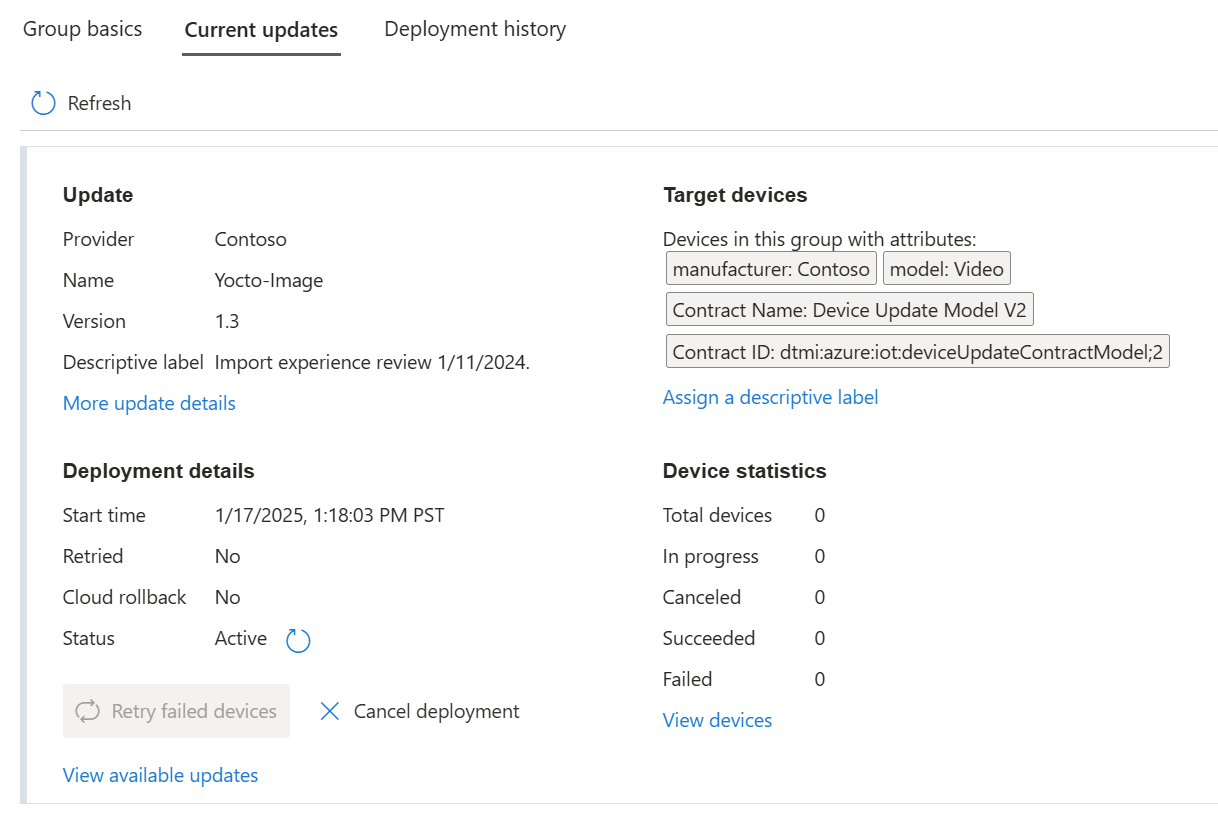1218x825 pixels.
Task: Open the View devices link
Action: point(717,720)
